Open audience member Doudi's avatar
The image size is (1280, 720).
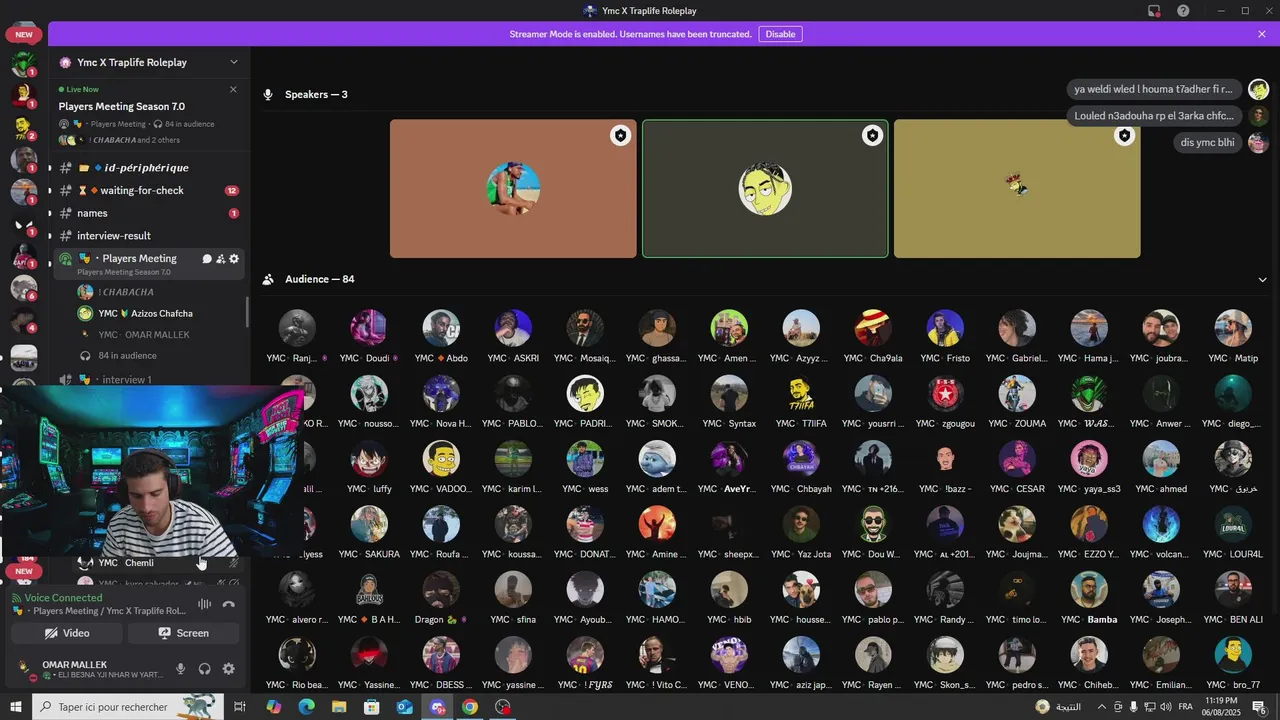[x=369, y=328]
